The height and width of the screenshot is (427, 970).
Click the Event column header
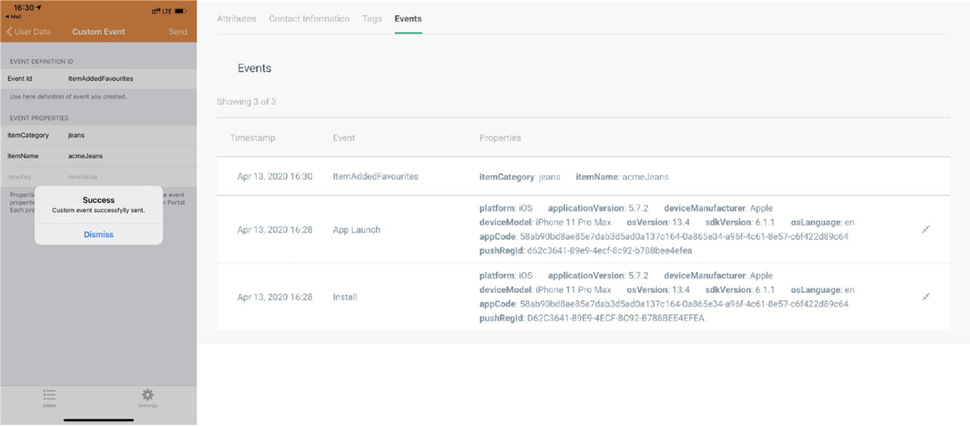pos(343,138)
